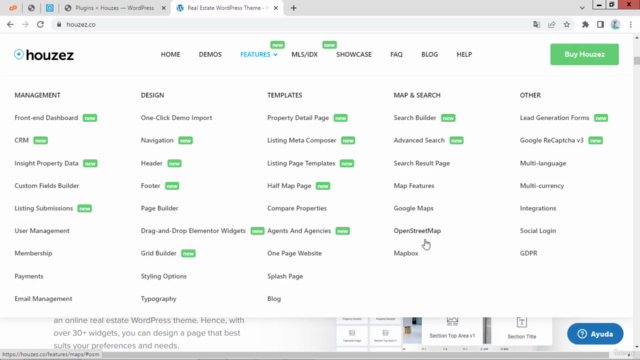Select the first pinned browser tab
Viewport: 640px width, 360px height.
point(13,8)
